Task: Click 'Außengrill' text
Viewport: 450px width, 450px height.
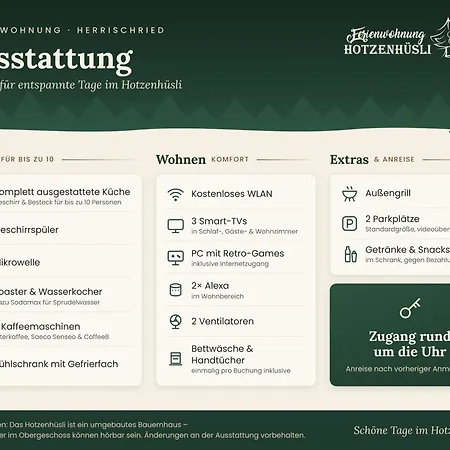Action: click(x=388, y=193)
